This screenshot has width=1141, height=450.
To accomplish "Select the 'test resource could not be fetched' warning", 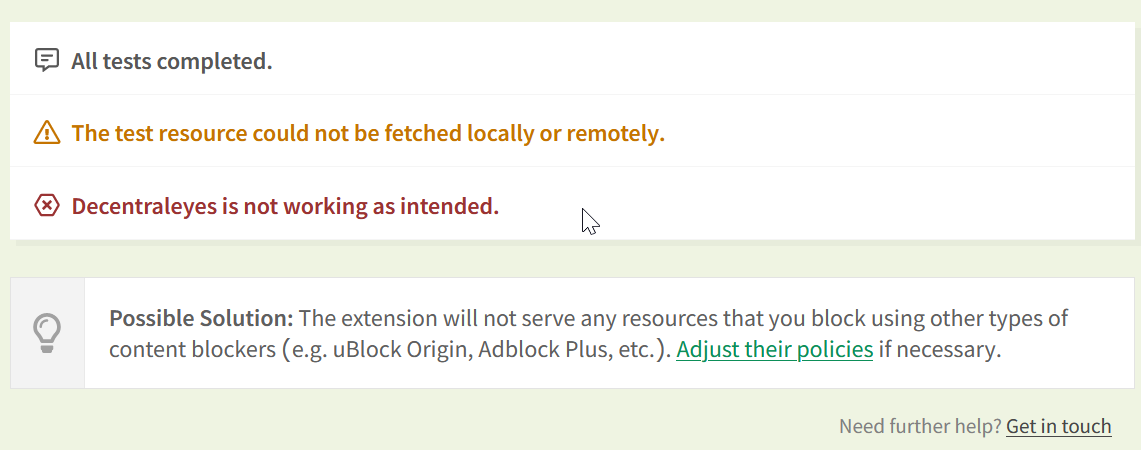I will [368, 133].
